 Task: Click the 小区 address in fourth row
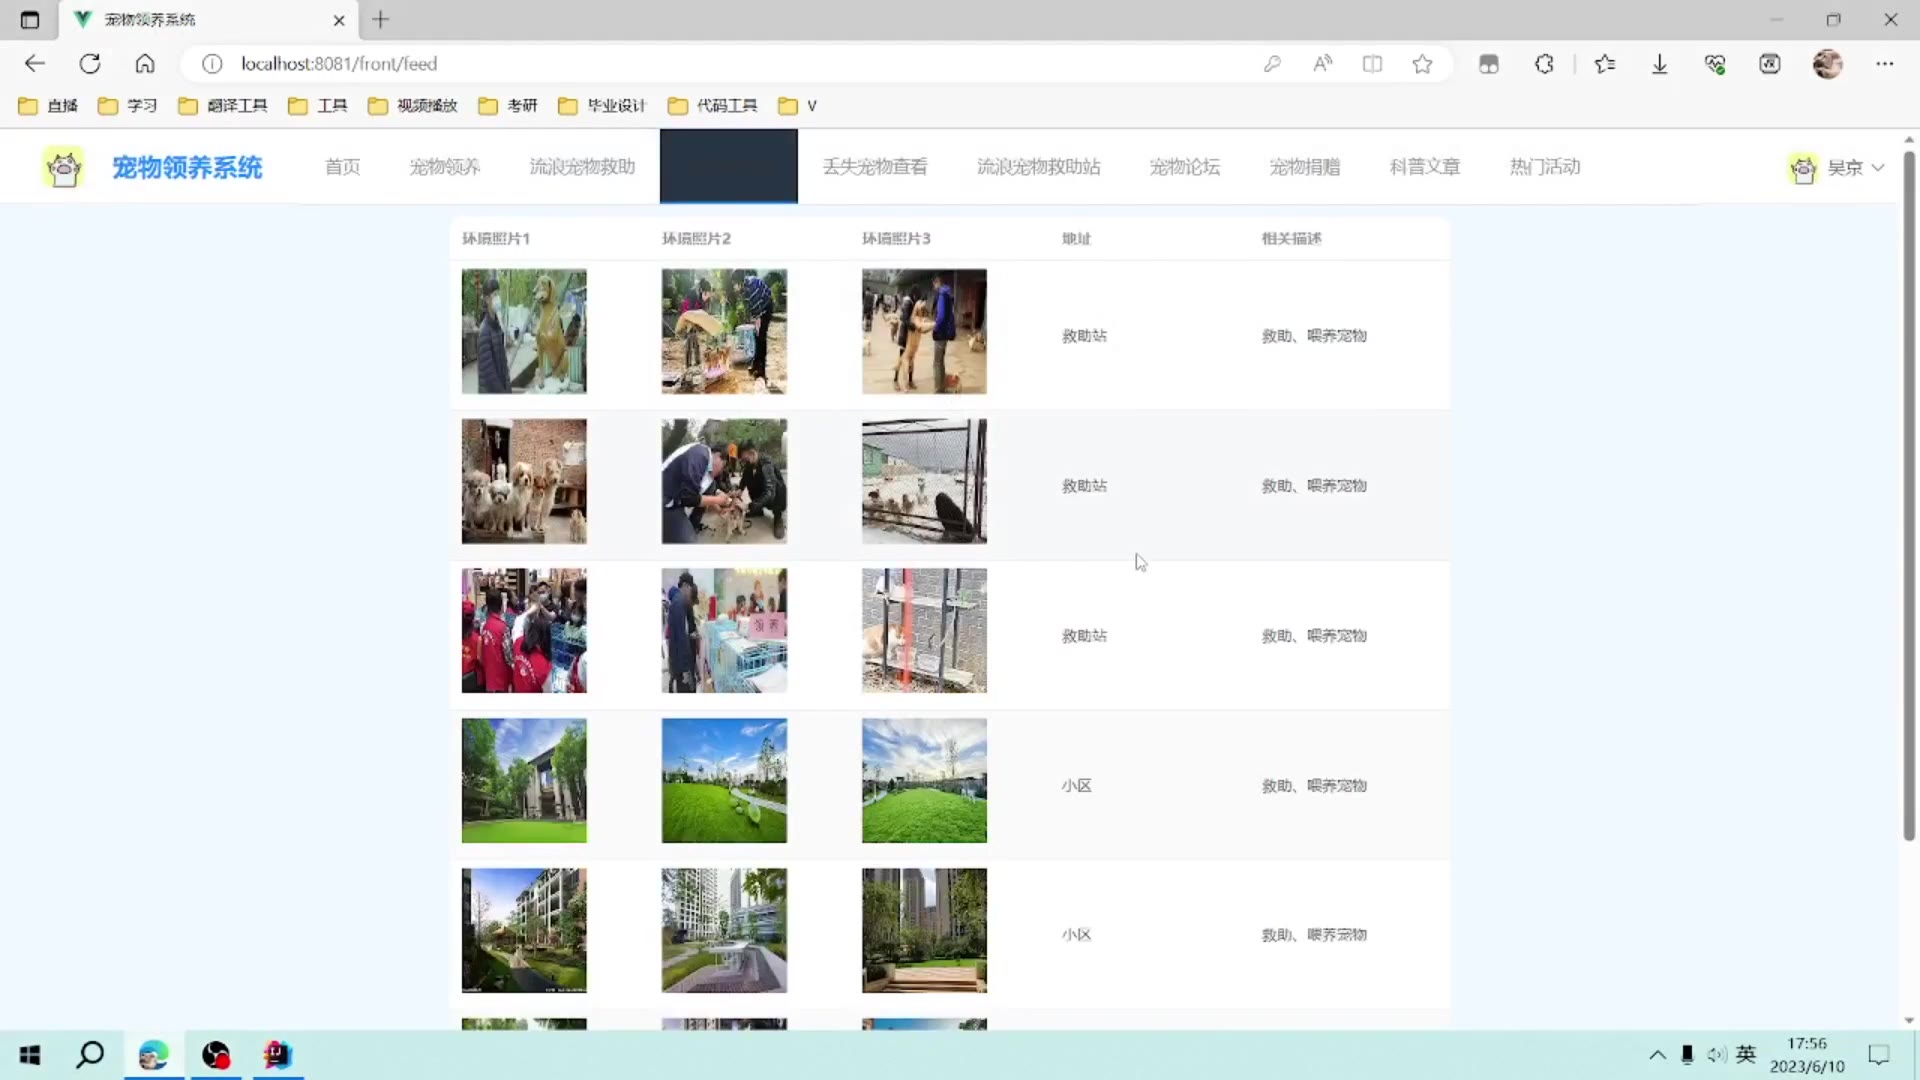click(1076, 786)
